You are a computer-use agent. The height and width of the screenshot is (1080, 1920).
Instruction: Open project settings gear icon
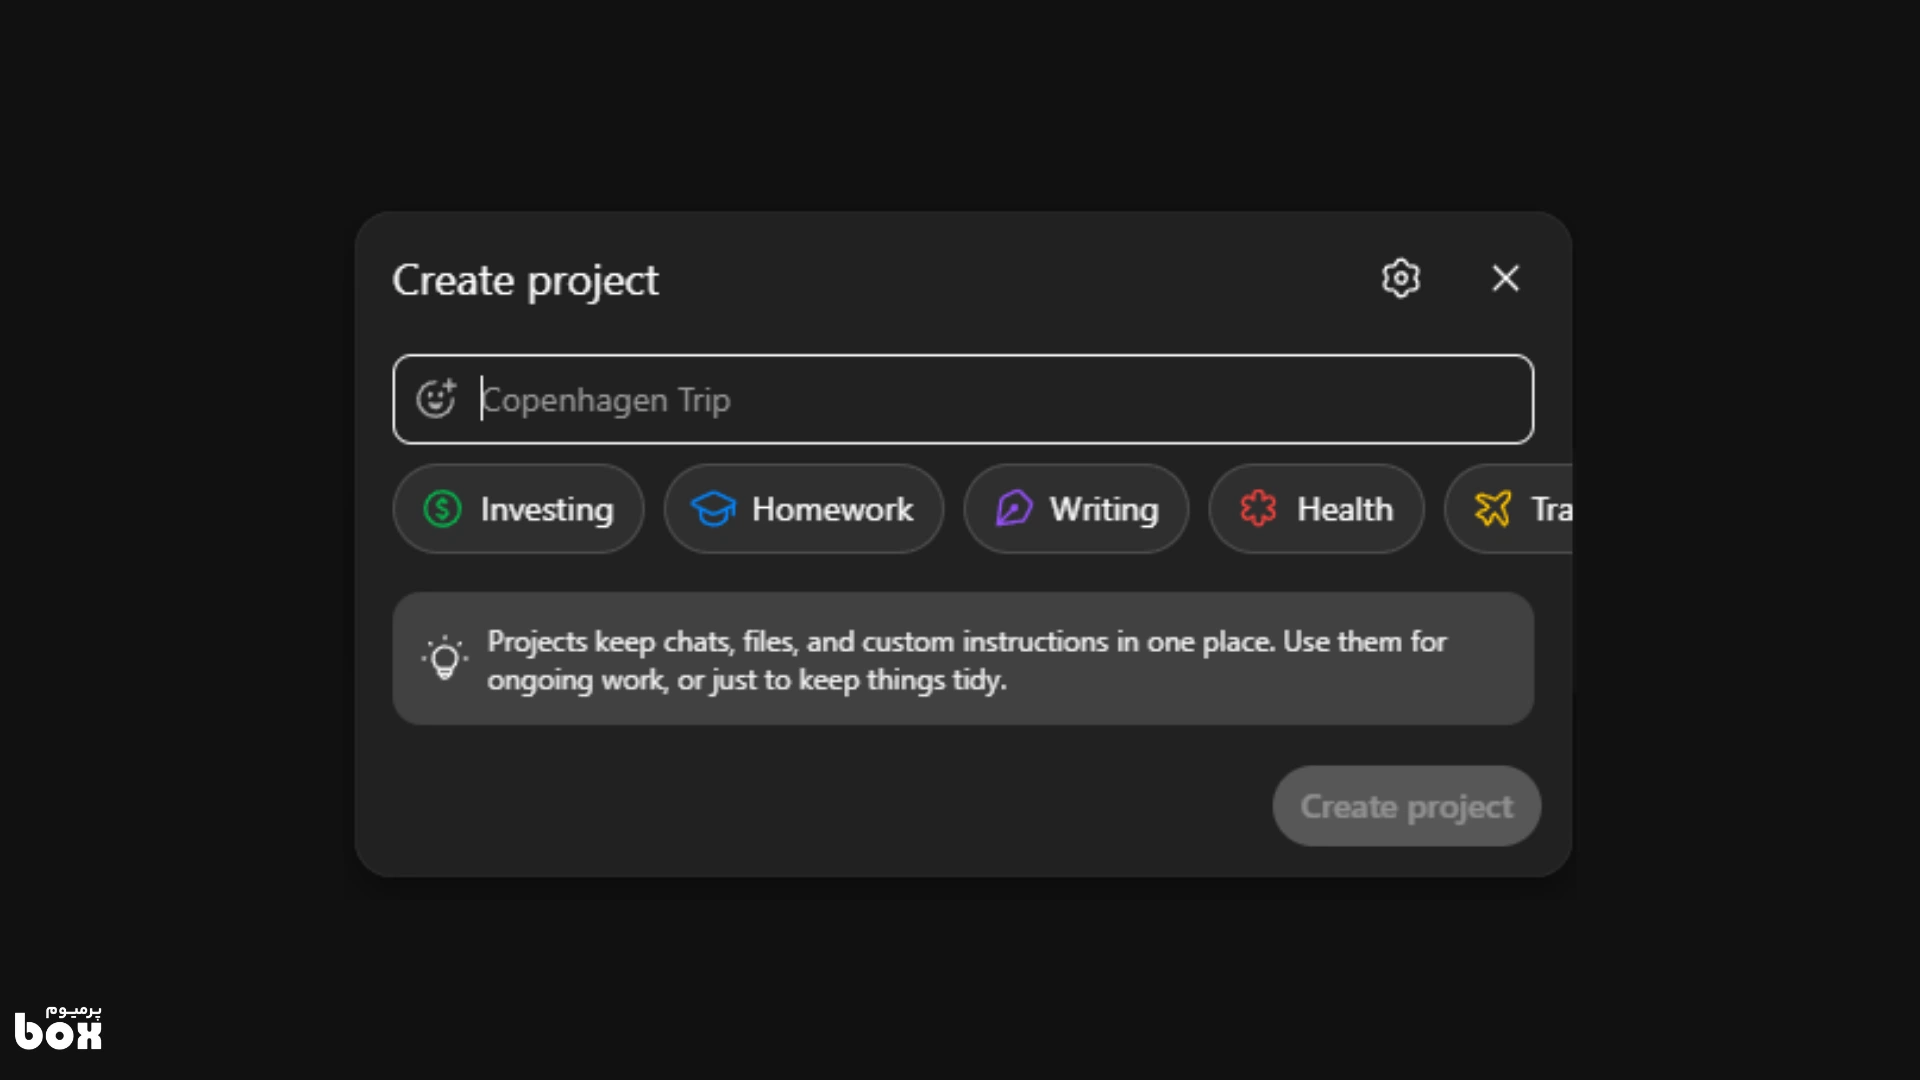point(1400,278)
